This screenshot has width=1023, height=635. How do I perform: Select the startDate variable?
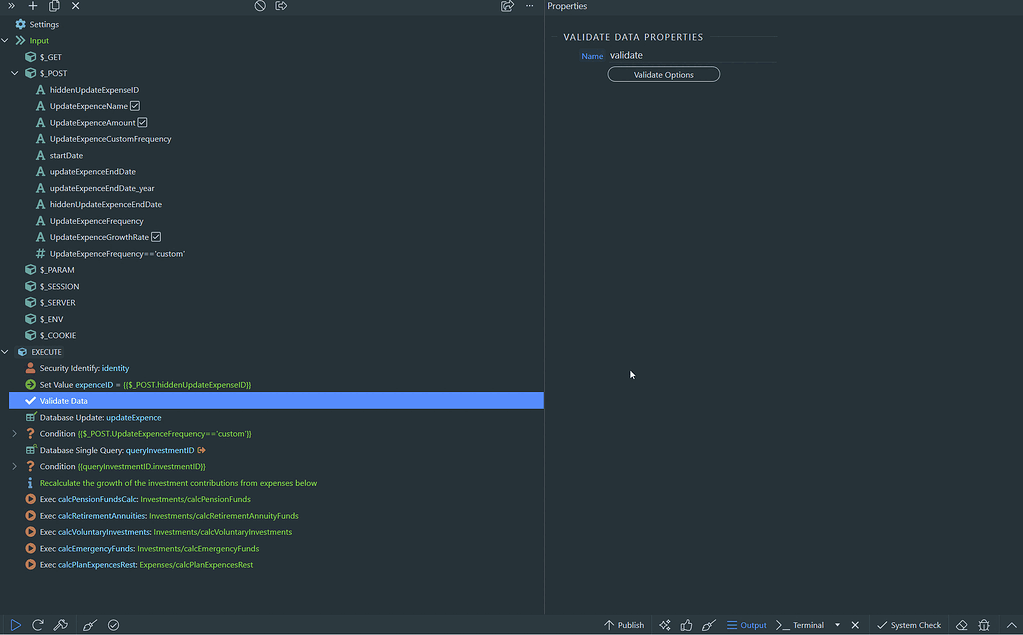point(59,155)
